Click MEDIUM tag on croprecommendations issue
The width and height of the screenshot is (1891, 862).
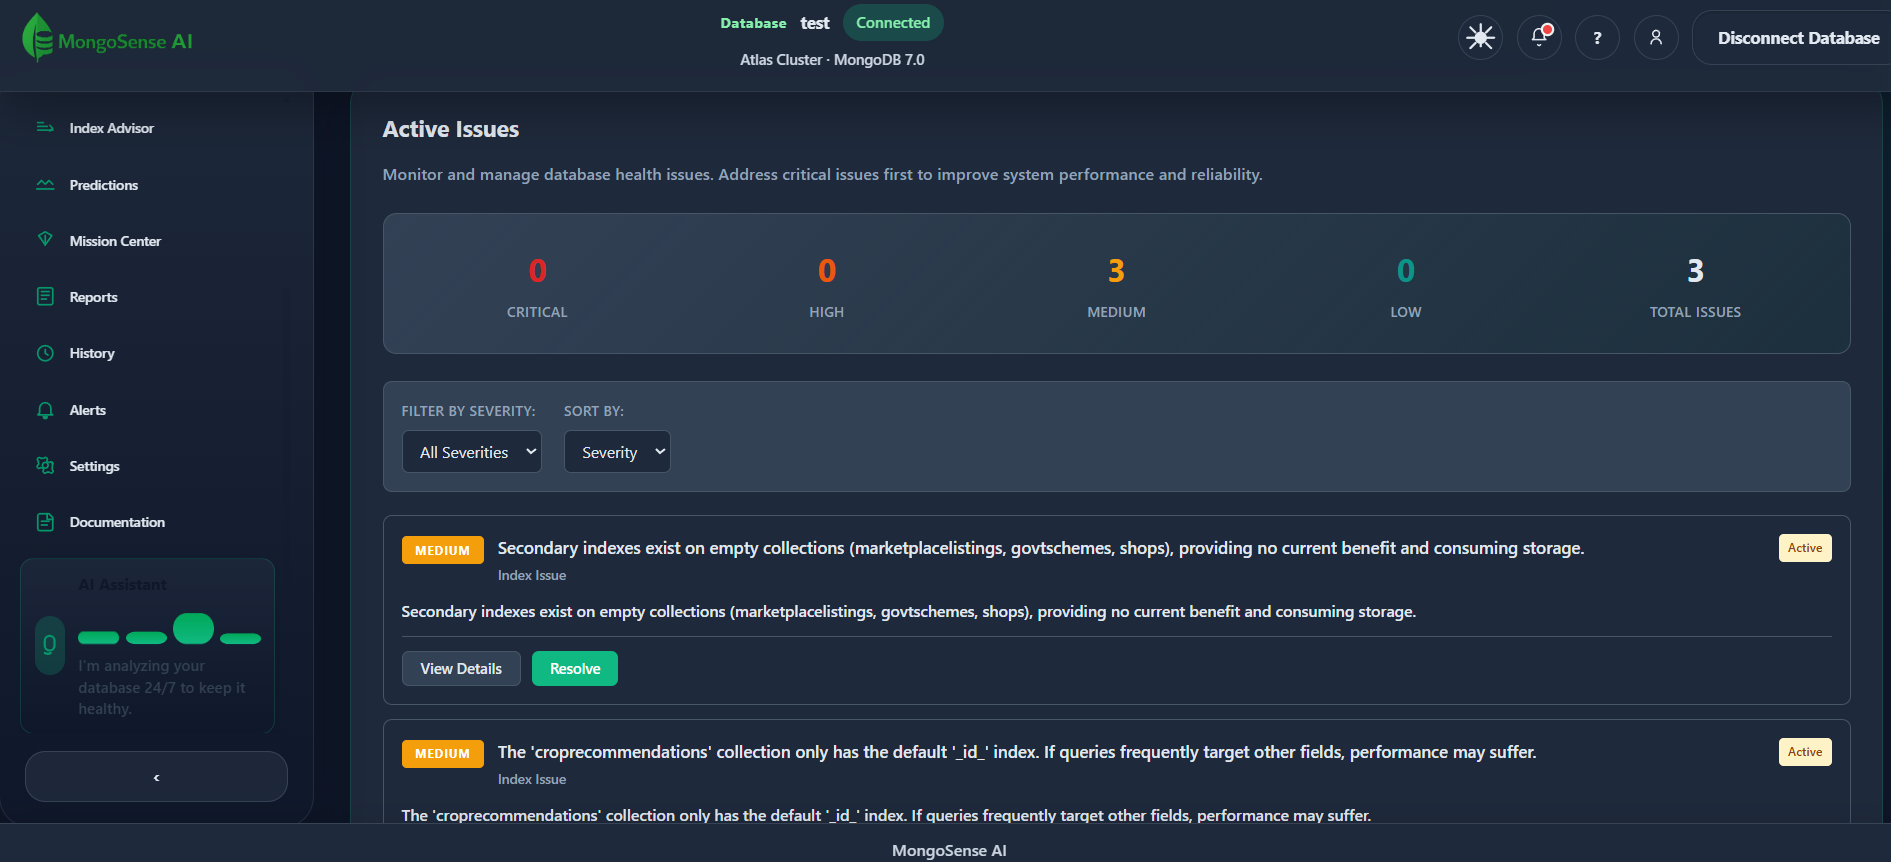443,754
